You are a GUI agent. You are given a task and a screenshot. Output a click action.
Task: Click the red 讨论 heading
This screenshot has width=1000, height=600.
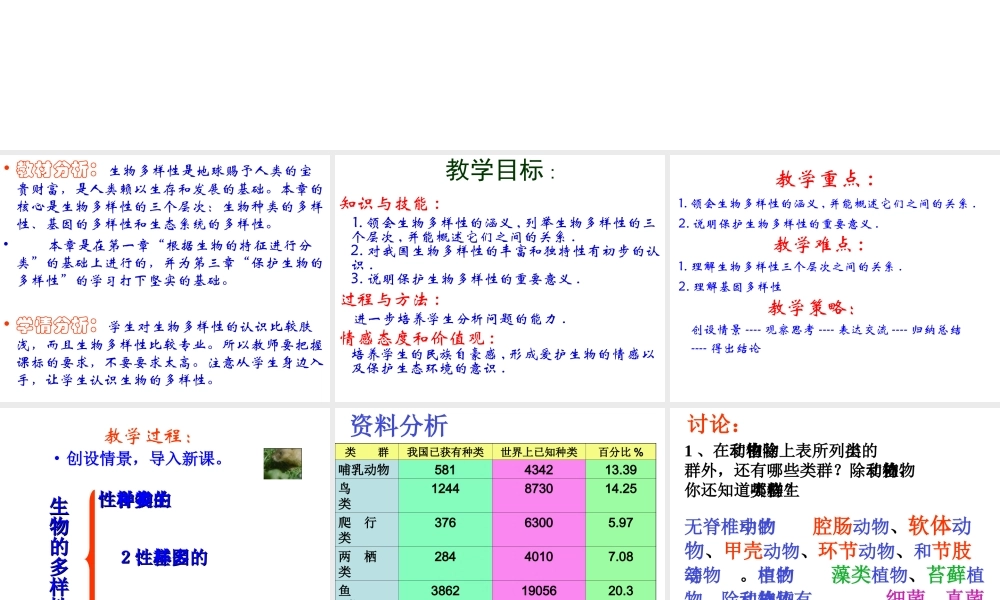pyautogui.click(x=713, y=425)
